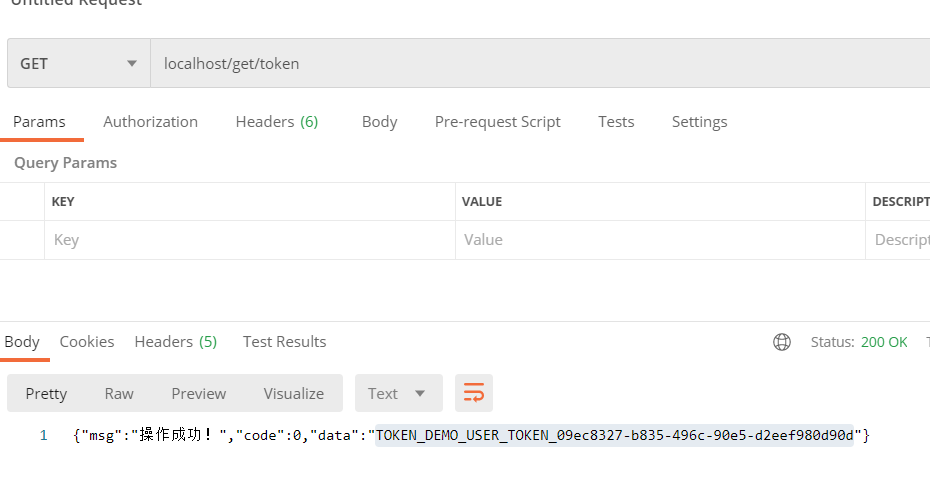The width and height of the screenshot is (930, 502).
Task: Click the globe network information icon
Action: (x=782, y=342)
